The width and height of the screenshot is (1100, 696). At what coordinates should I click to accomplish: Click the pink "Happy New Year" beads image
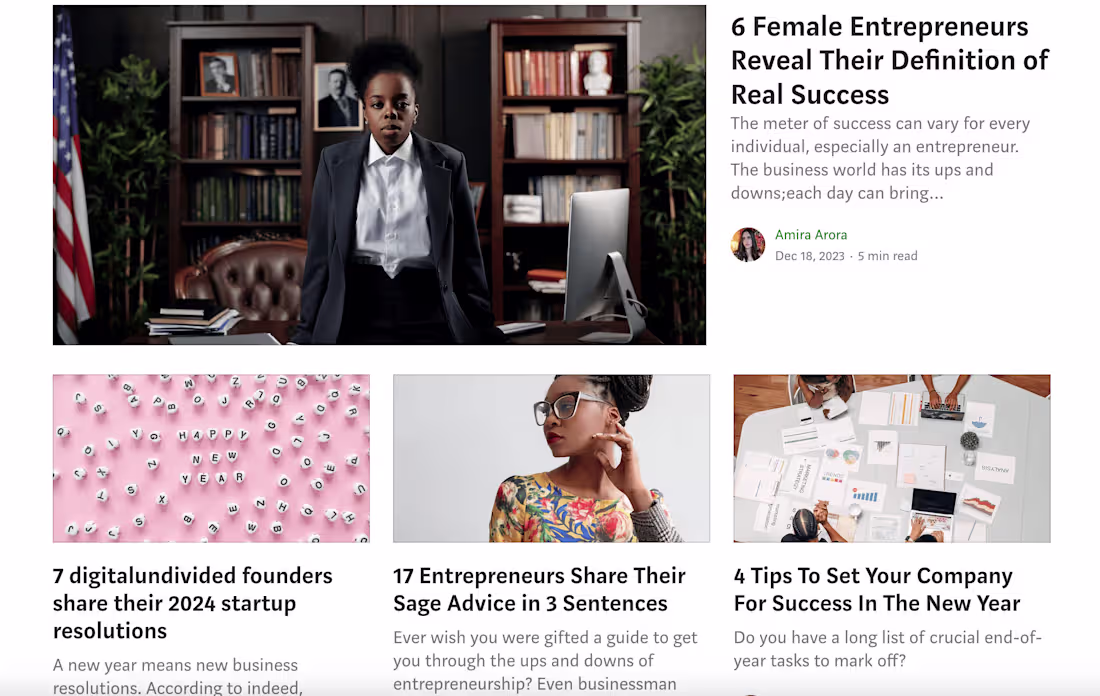point(211,458)
